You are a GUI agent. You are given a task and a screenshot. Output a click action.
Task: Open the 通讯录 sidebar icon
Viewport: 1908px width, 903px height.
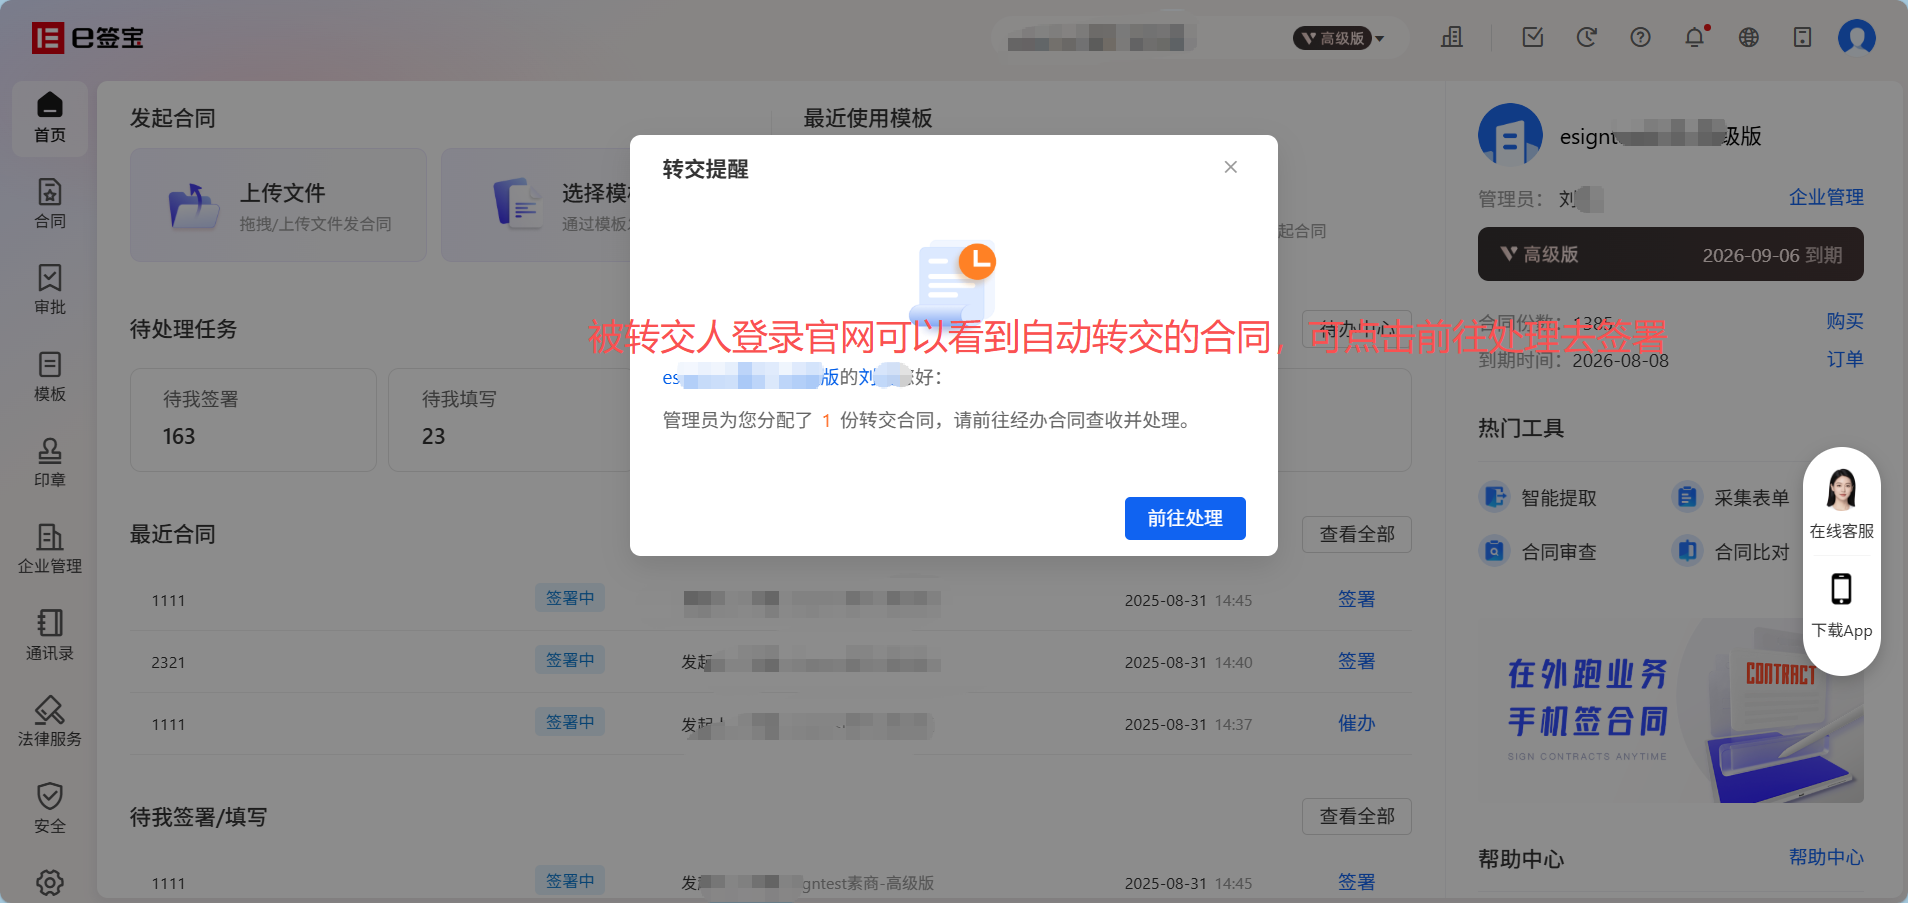pyautogui.click(x=50, y=635)
